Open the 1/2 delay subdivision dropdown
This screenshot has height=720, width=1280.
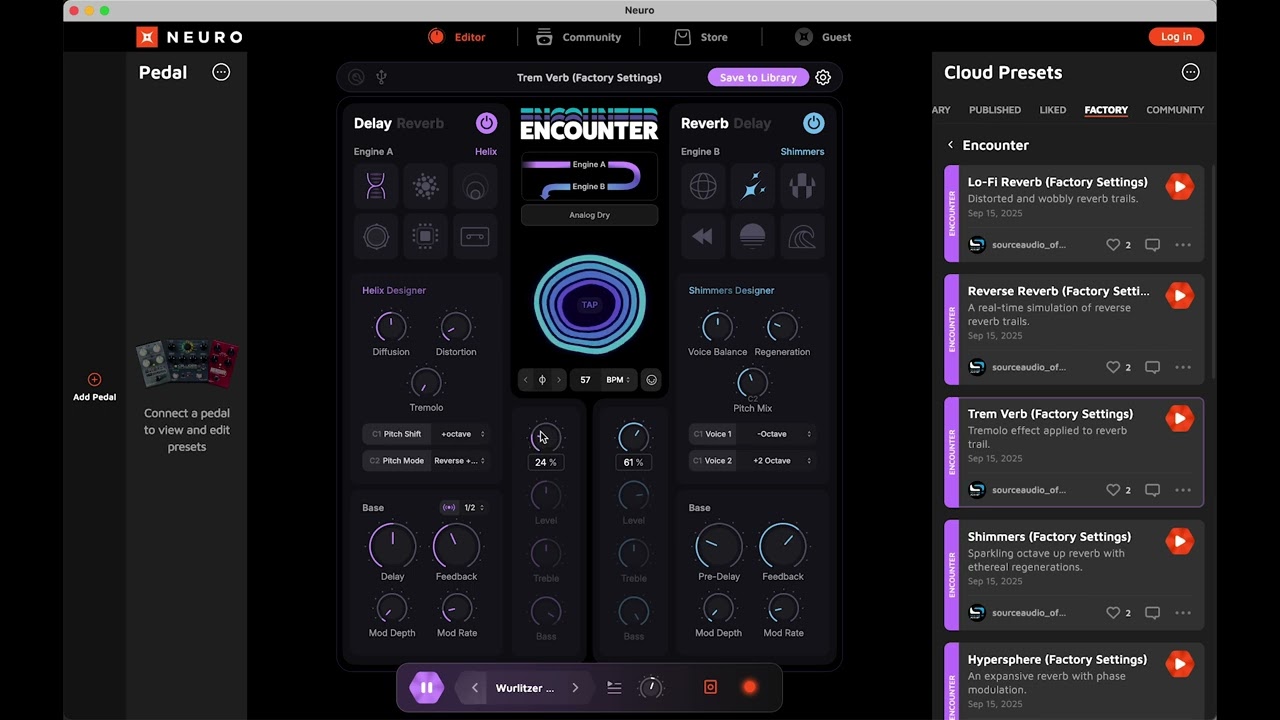[x=474, y=508]
